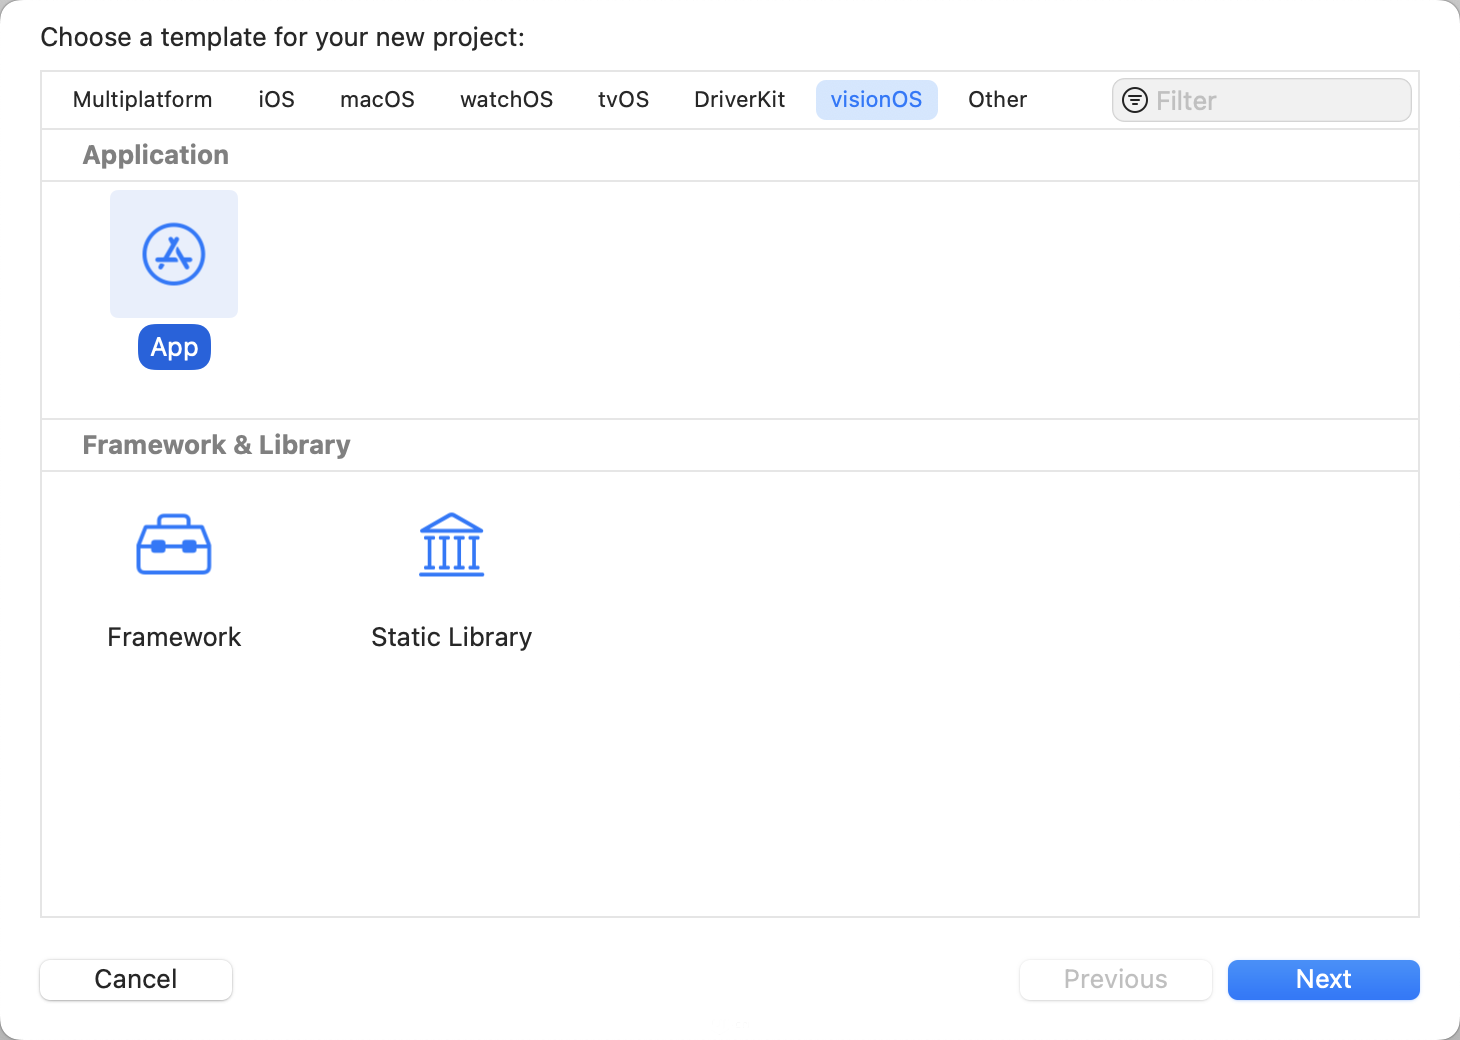Click the Previous button
Image resolution: width=1460 pixels, height=1040 pixels.
[1116, 979]
